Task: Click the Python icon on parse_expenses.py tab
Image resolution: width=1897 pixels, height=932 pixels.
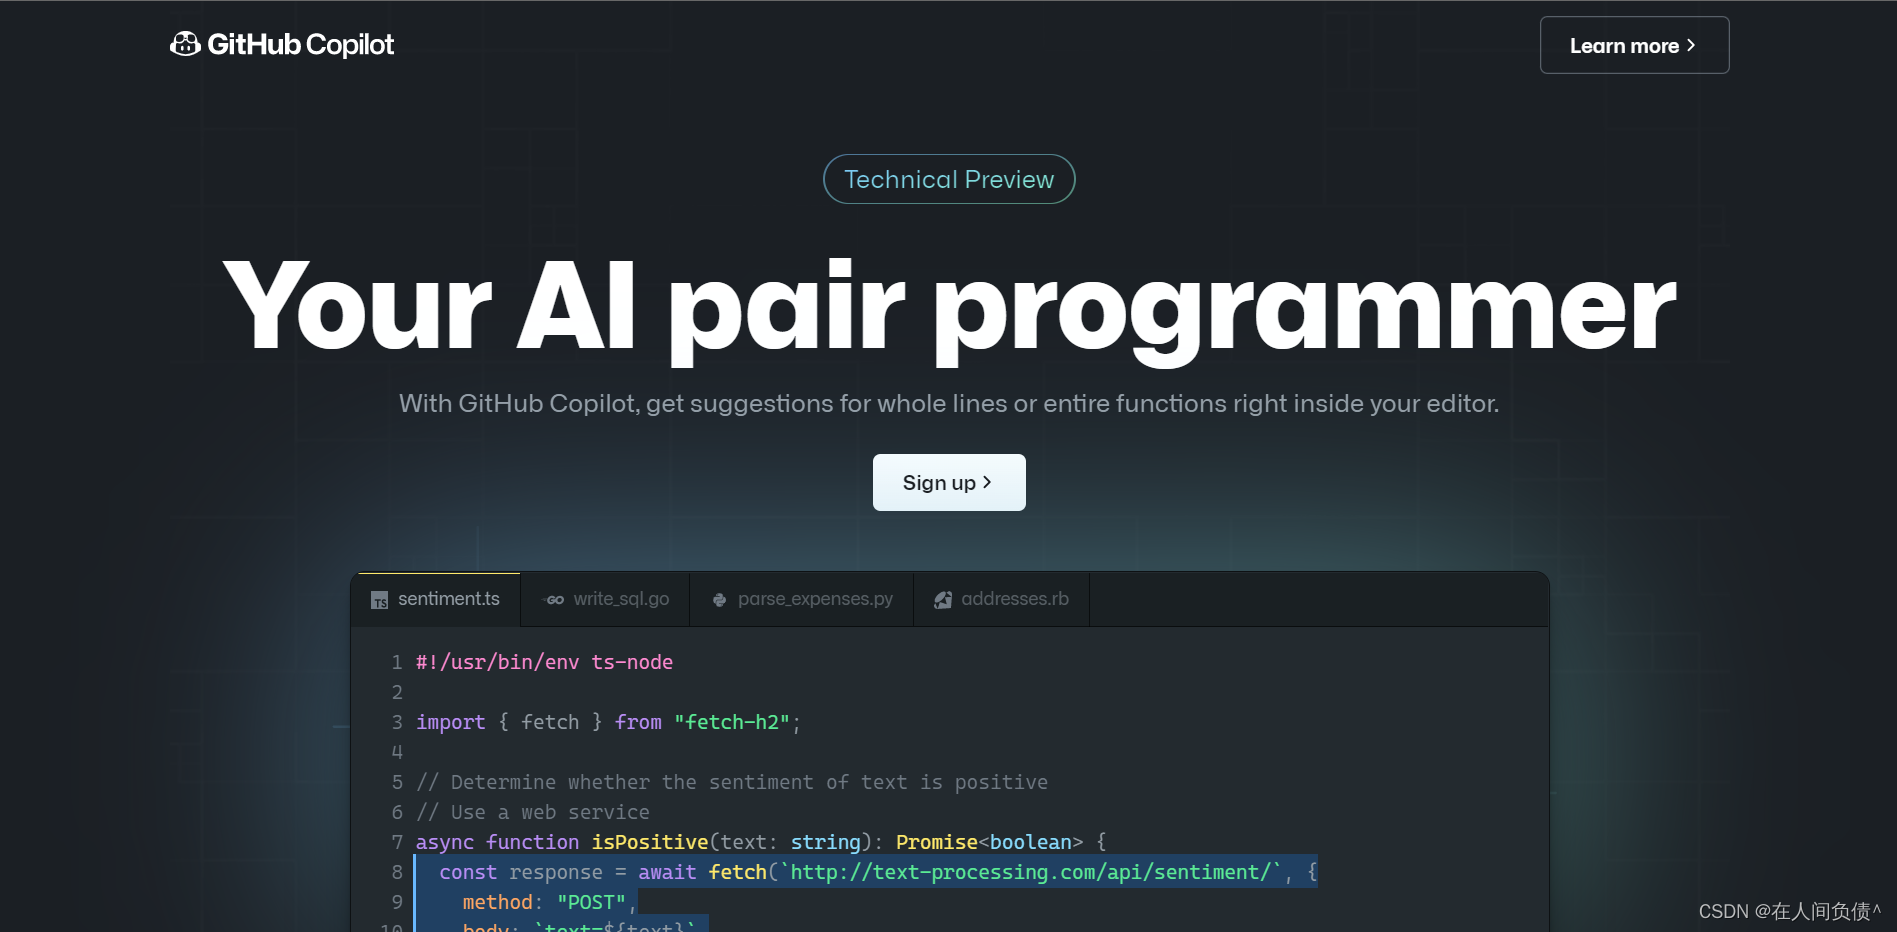Action: pyautogui.click(x=719, y=600)
